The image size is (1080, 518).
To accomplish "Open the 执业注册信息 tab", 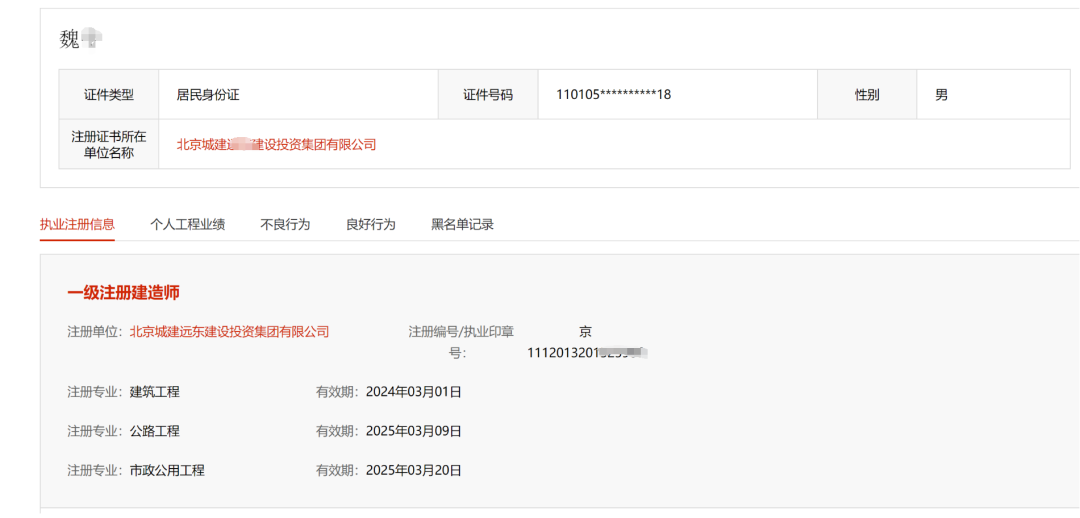I will tap(77, 225).
